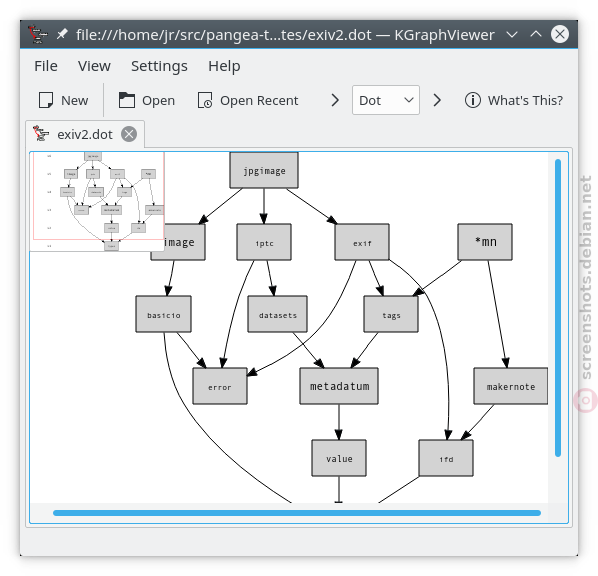Image resolution: width=598 pixels, height=576 pixels.
Task: Click the Open Recent clock icon
Action: 205,100
